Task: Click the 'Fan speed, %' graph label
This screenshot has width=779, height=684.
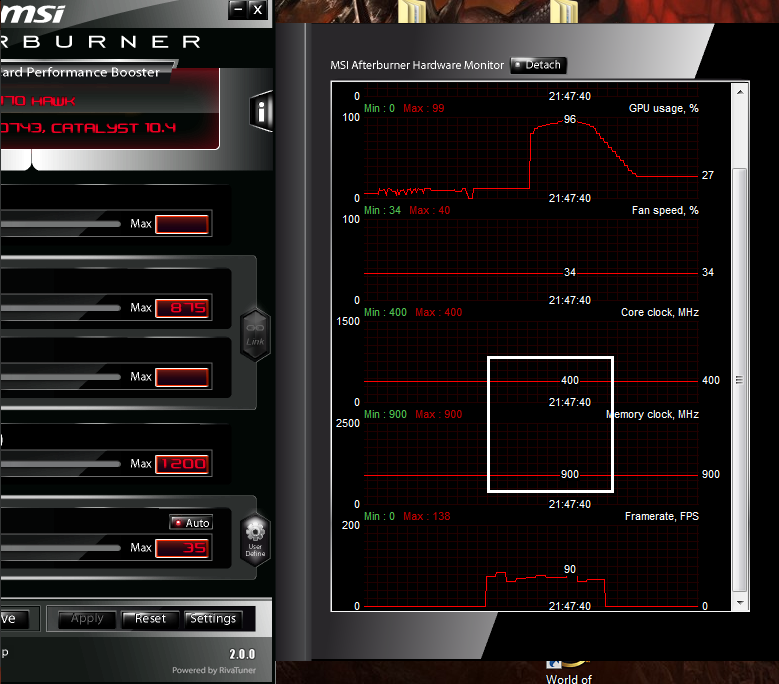Action: pos(665,210)
